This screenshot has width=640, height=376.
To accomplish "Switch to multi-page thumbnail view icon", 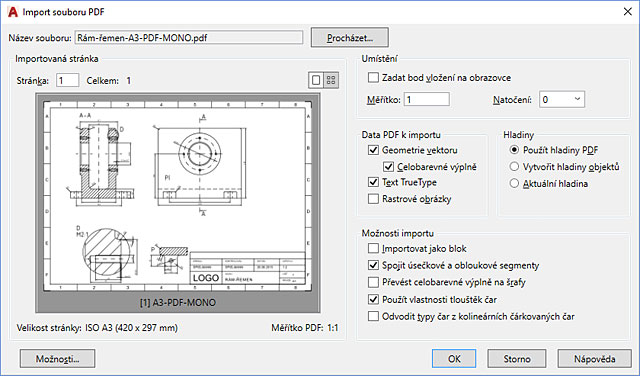I will [x=331, y=80].
